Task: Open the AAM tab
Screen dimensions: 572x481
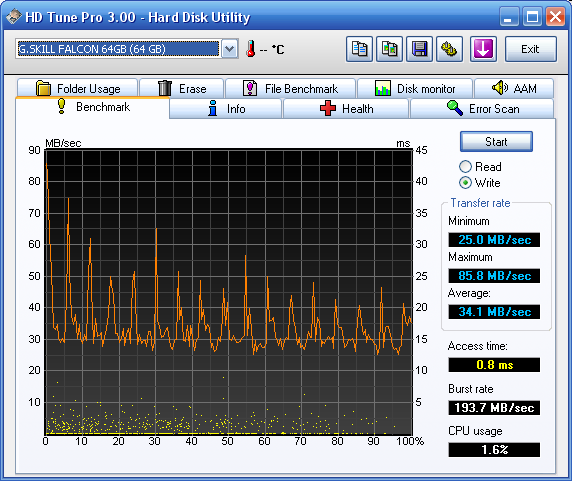Action: tap(514, 88)
